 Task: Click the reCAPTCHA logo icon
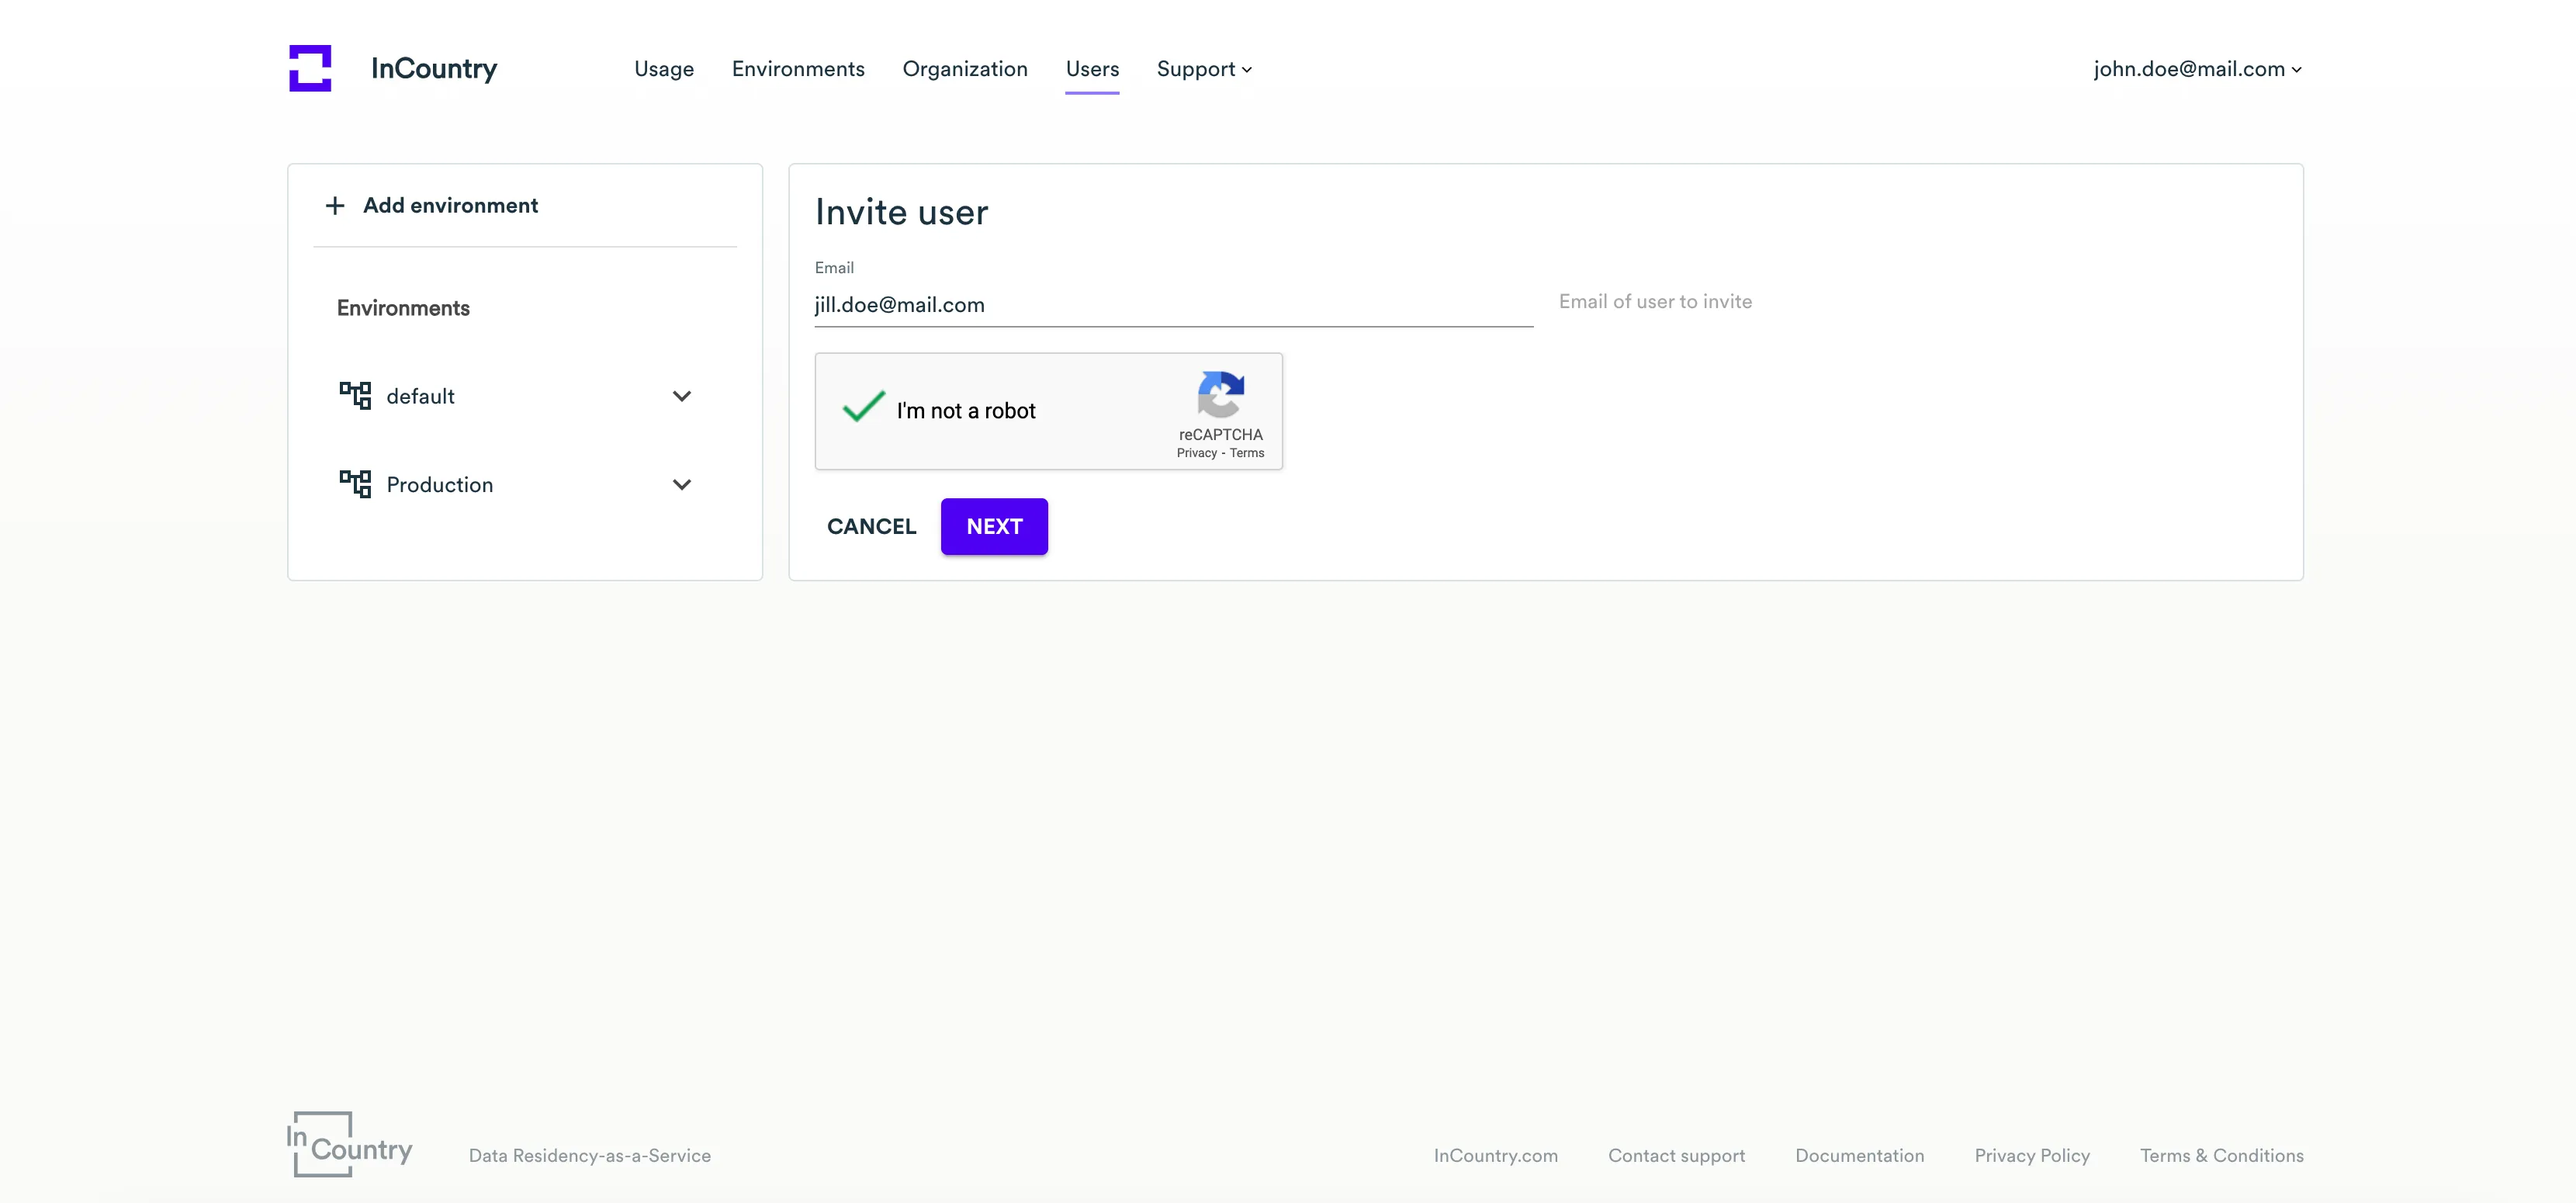coord(1220,395)
